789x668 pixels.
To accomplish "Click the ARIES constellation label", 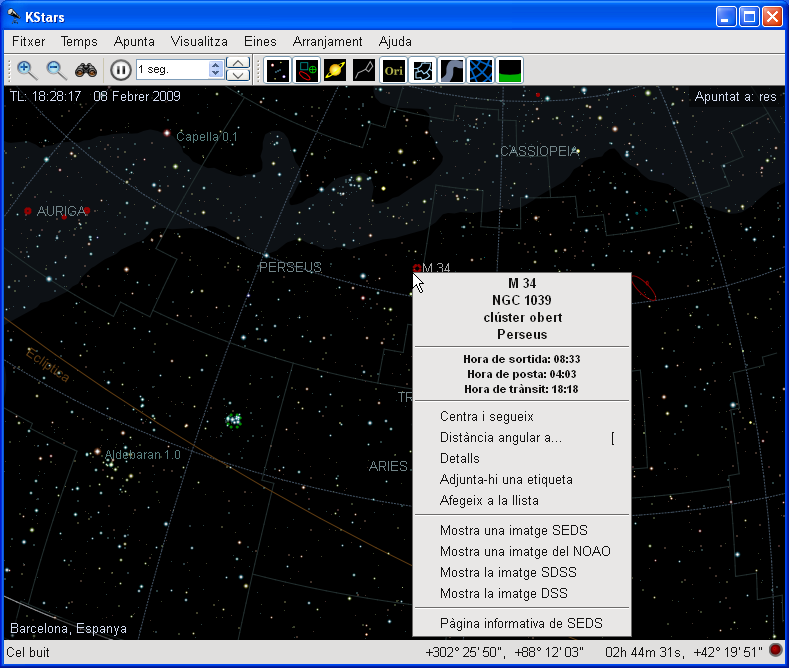I will pos(388,466).
